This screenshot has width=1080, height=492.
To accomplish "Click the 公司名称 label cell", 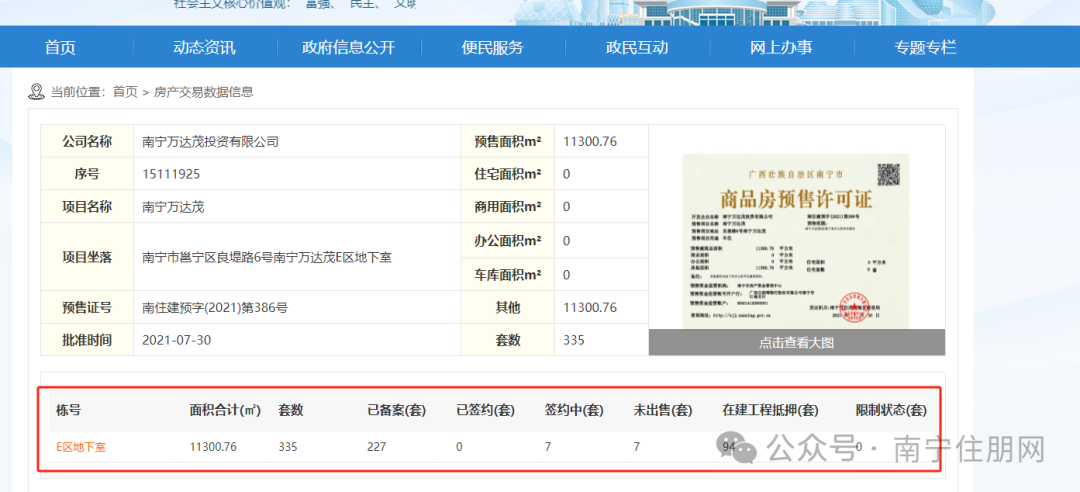I will [87, 142].
